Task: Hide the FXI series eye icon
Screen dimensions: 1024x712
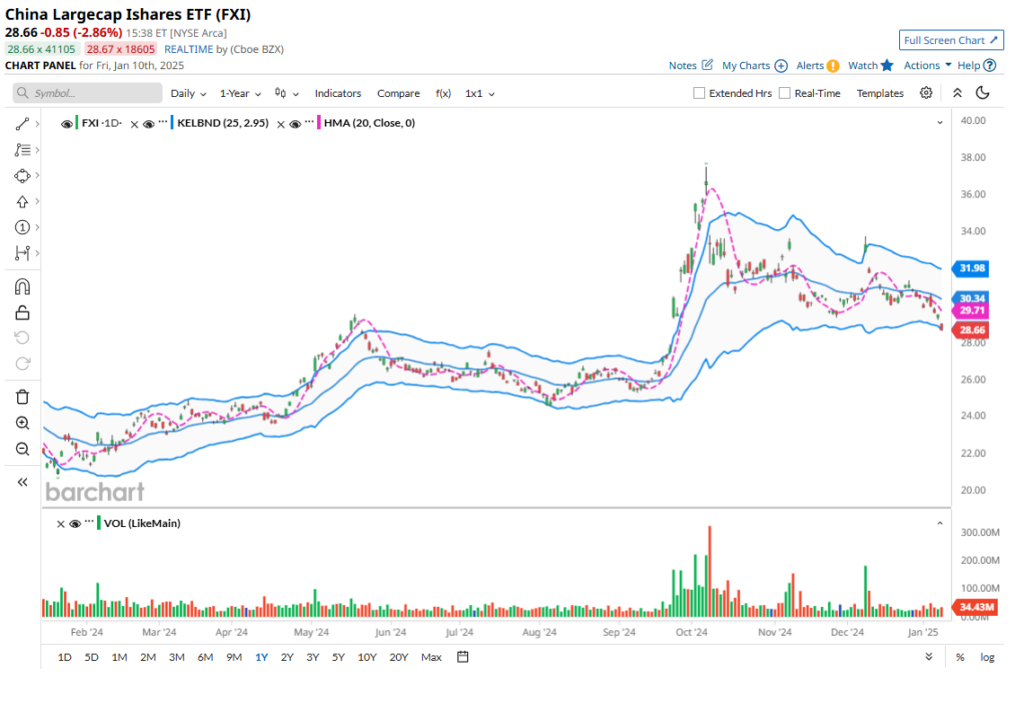Action: pyautogui.click(x=67, y=123)
